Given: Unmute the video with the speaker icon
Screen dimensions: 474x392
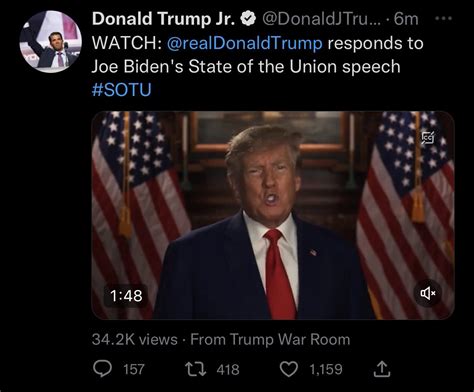Looking at the screenshot, I should point(428,293).
